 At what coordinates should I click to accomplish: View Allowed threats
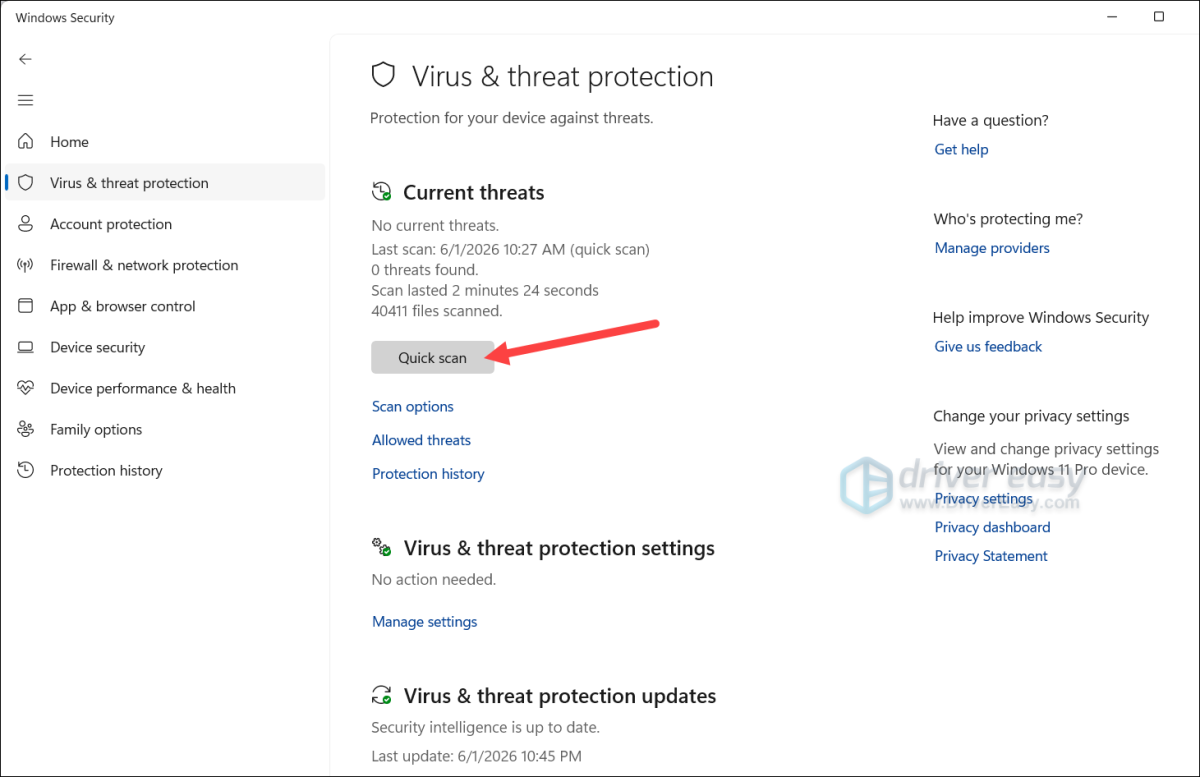tap(421, 440)
